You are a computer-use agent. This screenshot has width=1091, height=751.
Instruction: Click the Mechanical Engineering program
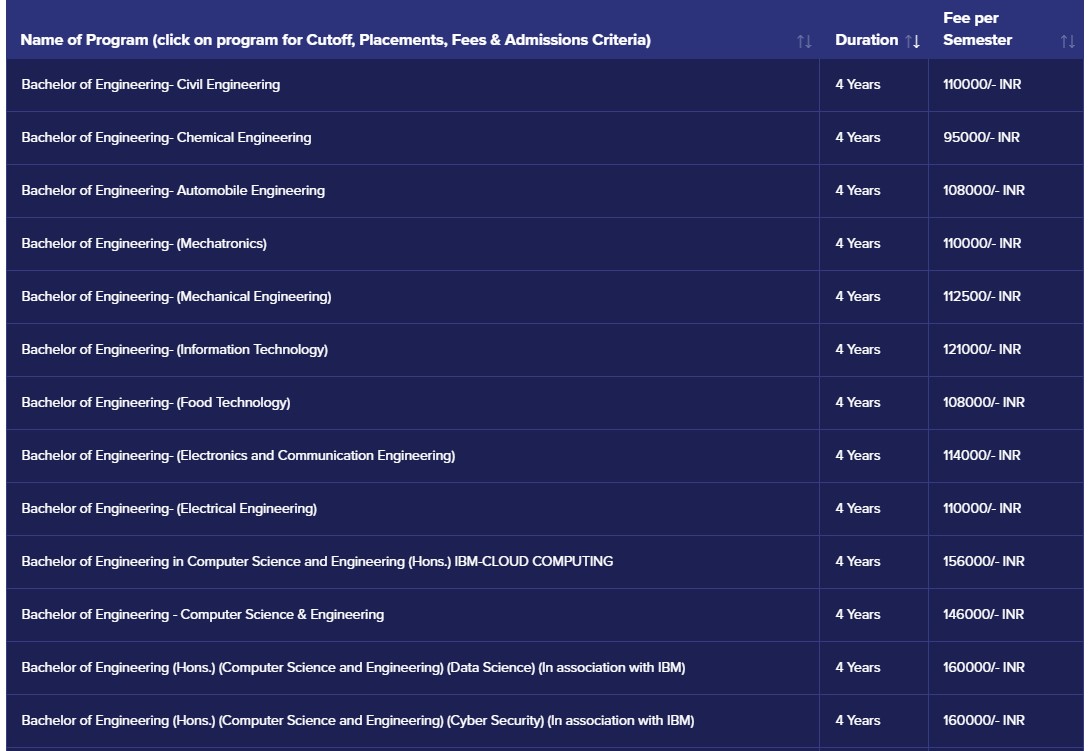coord(176,297)
